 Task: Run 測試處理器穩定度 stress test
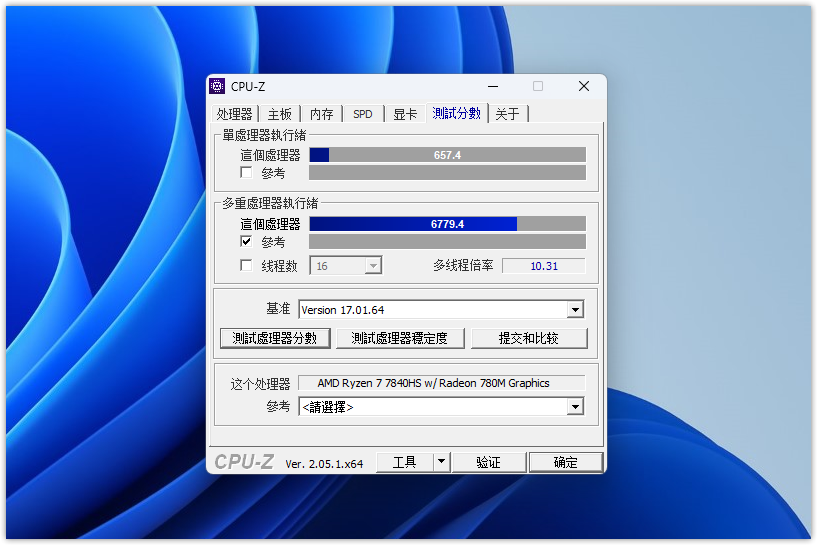[x=400, y=338]
